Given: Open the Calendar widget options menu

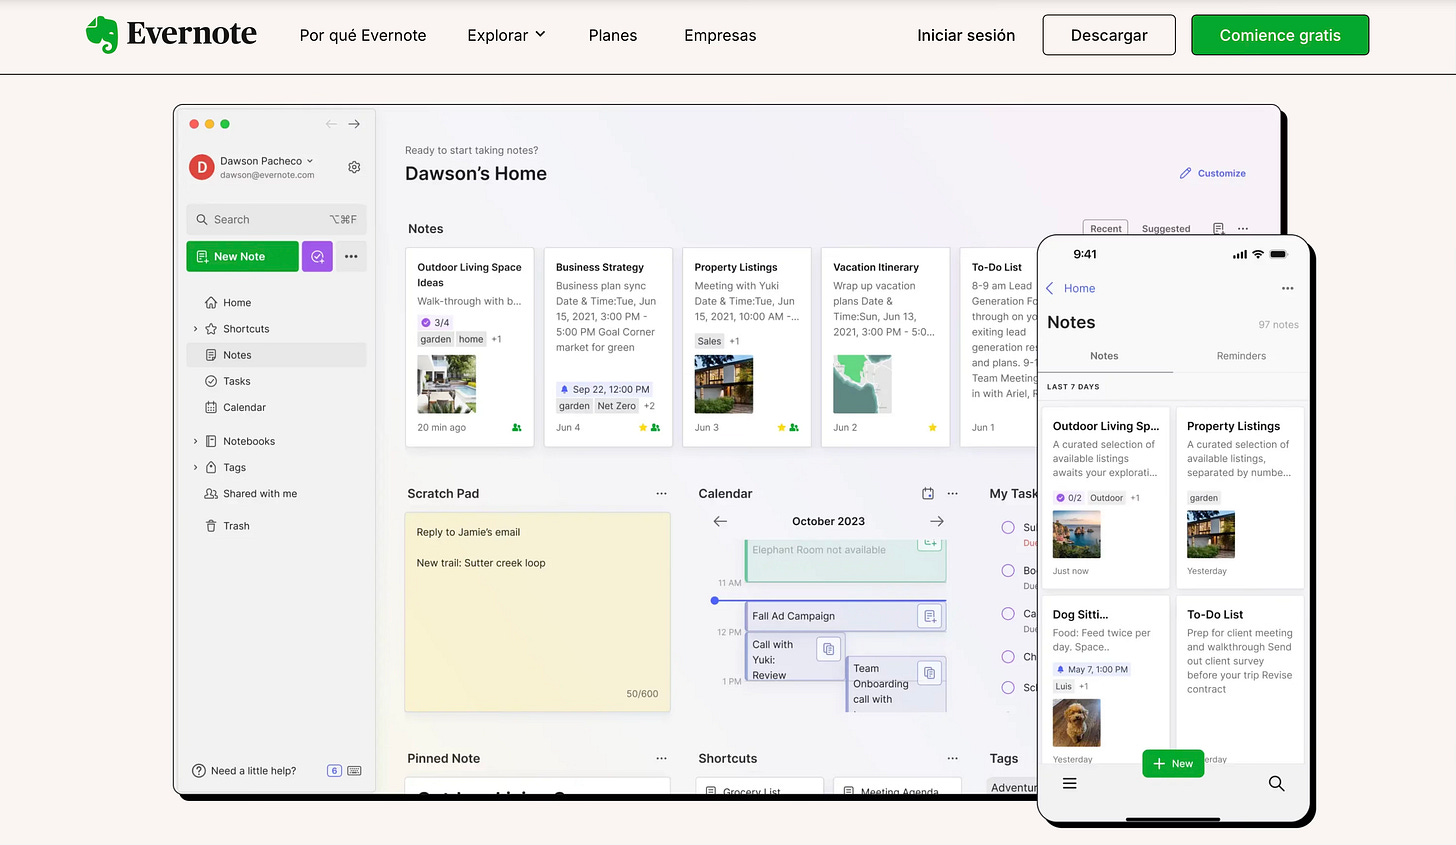Looking at the screenshot, I should click(952, 494).
